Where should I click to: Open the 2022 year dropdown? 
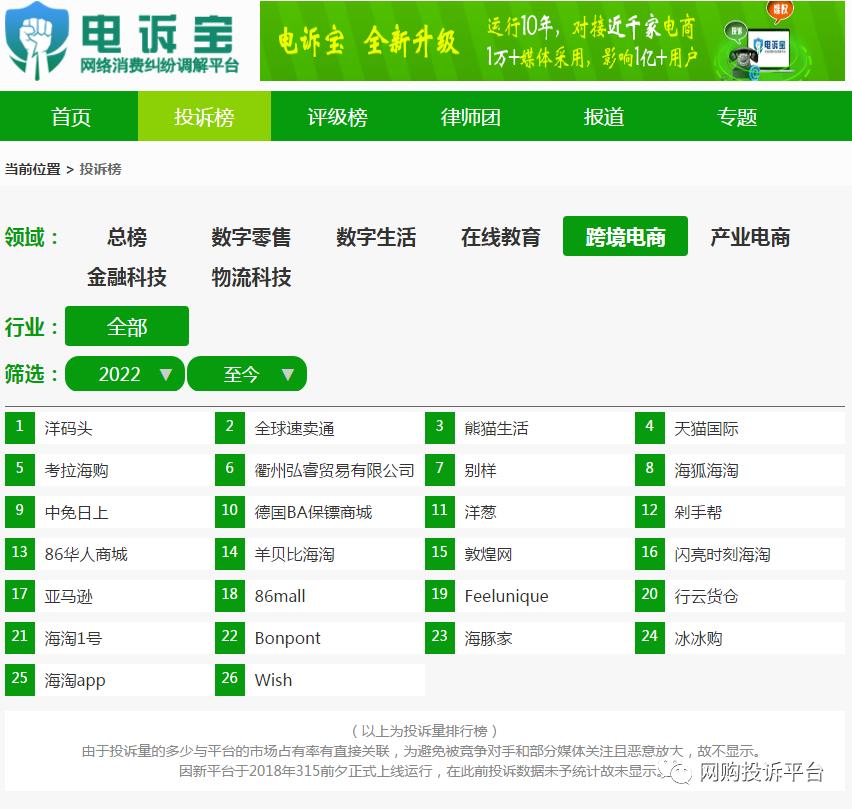click(x=124, y=373)
